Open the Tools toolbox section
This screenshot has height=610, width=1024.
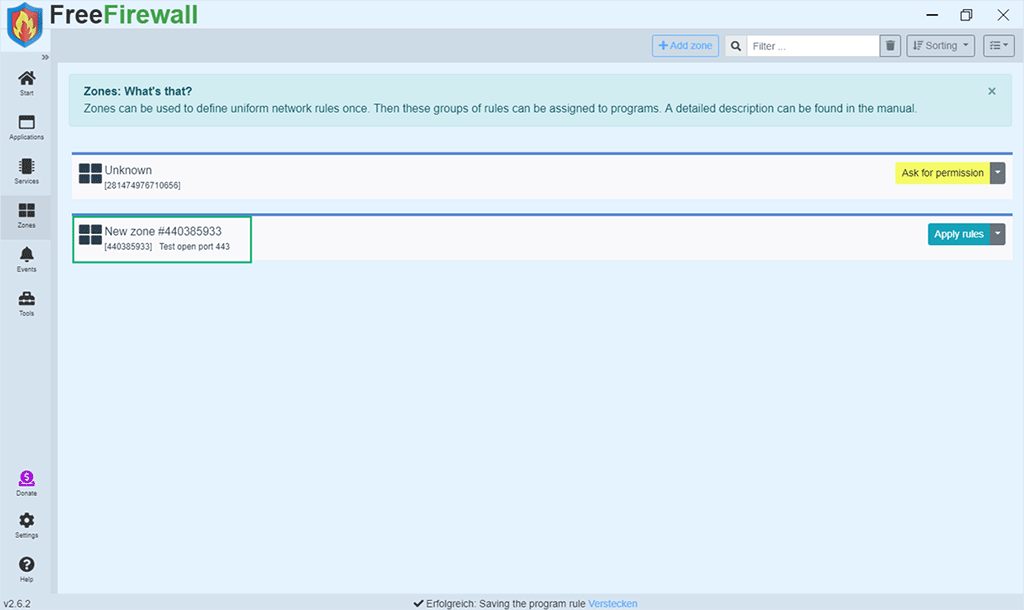(x=27, y=302)
